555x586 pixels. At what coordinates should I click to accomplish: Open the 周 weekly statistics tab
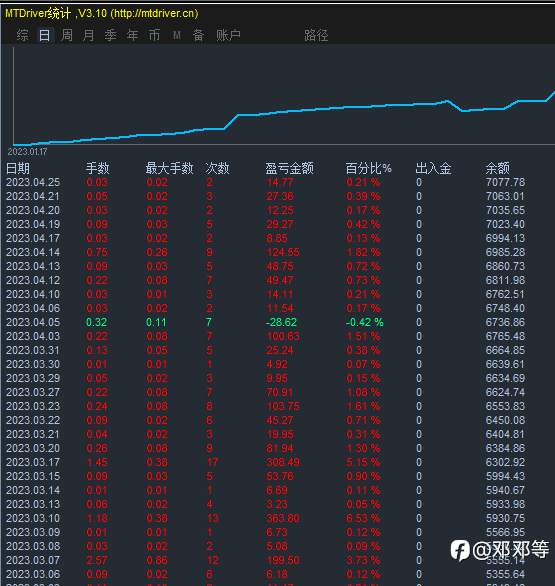tap(67, 36)
